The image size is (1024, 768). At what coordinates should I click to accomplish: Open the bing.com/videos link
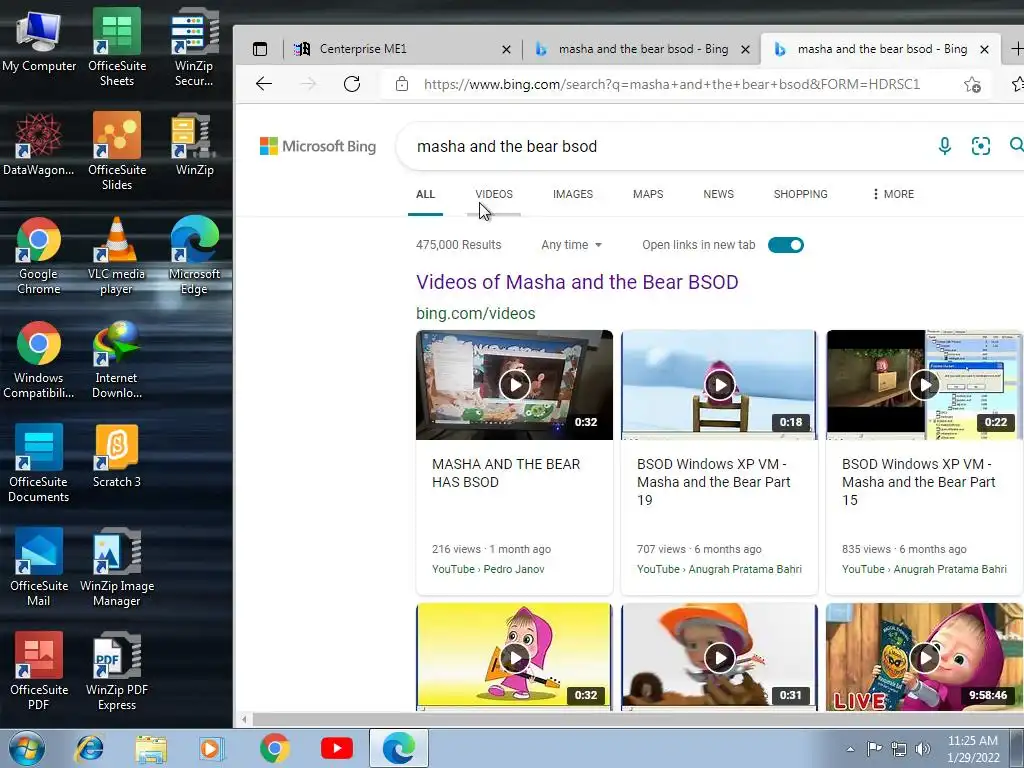(475, 313)
